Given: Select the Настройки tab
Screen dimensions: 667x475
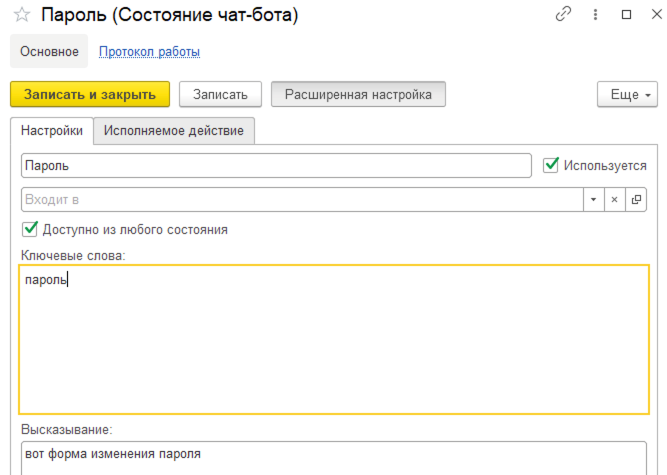Looking at the screenshot, I should 52,131.
